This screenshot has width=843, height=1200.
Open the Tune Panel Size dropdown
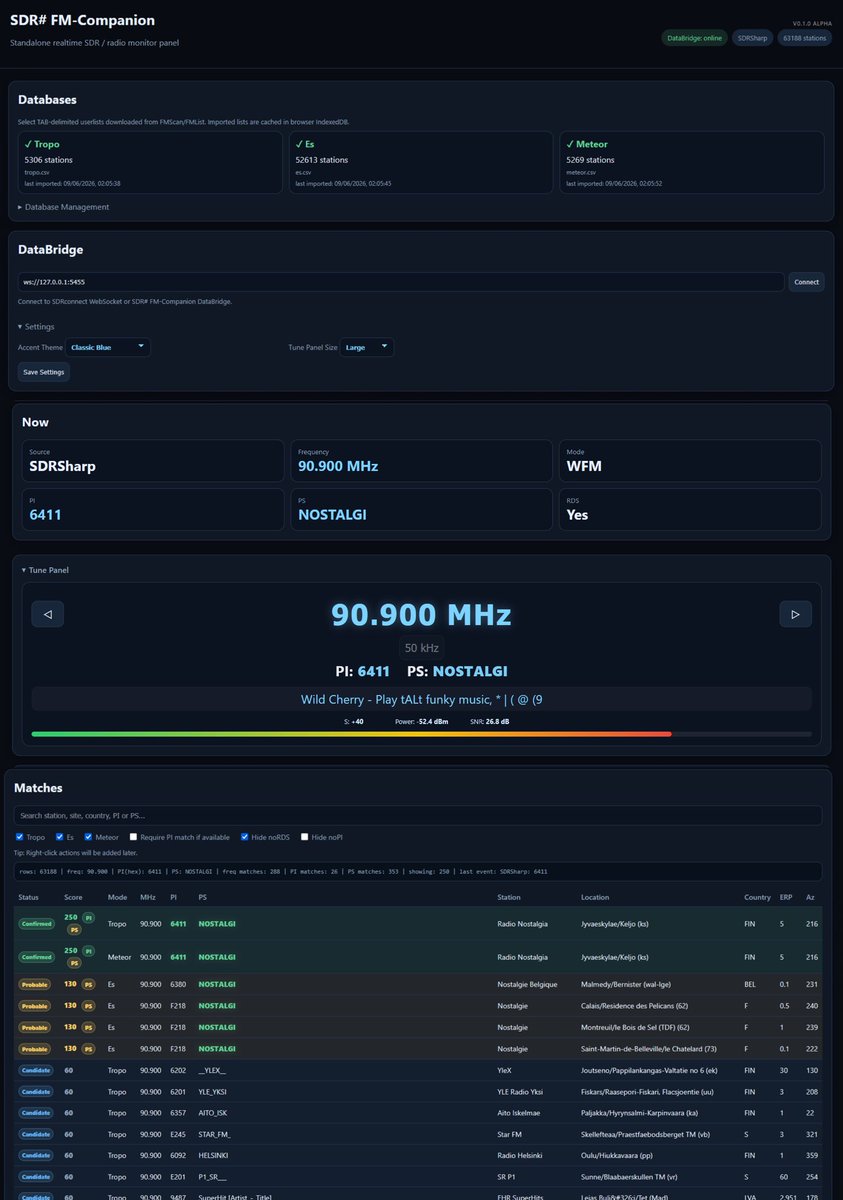pyautogui.click(x=367, y=347)
